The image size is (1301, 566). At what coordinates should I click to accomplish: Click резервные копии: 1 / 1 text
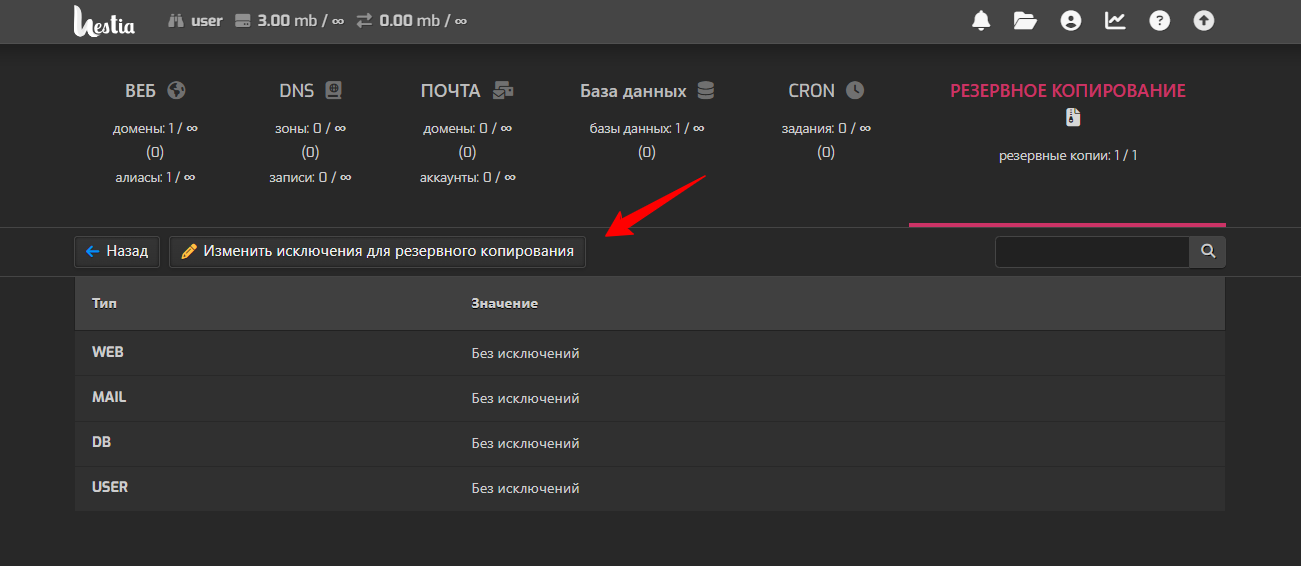click(x=1068, y=156)
